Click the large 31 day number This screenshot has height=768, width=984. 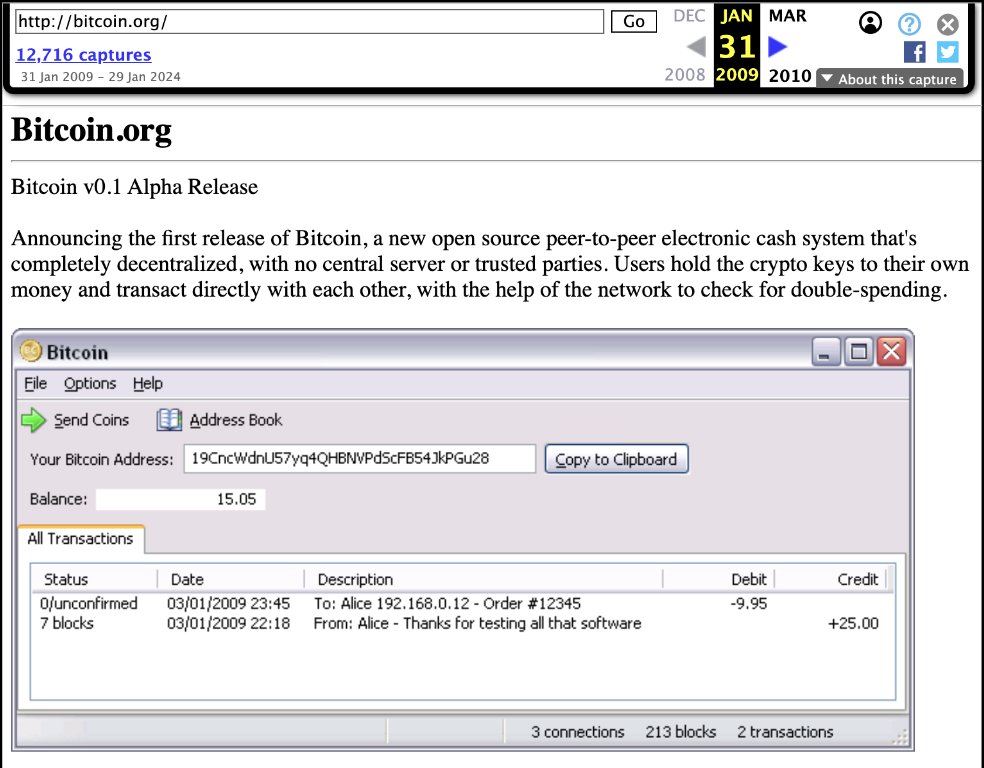point(737,46)
